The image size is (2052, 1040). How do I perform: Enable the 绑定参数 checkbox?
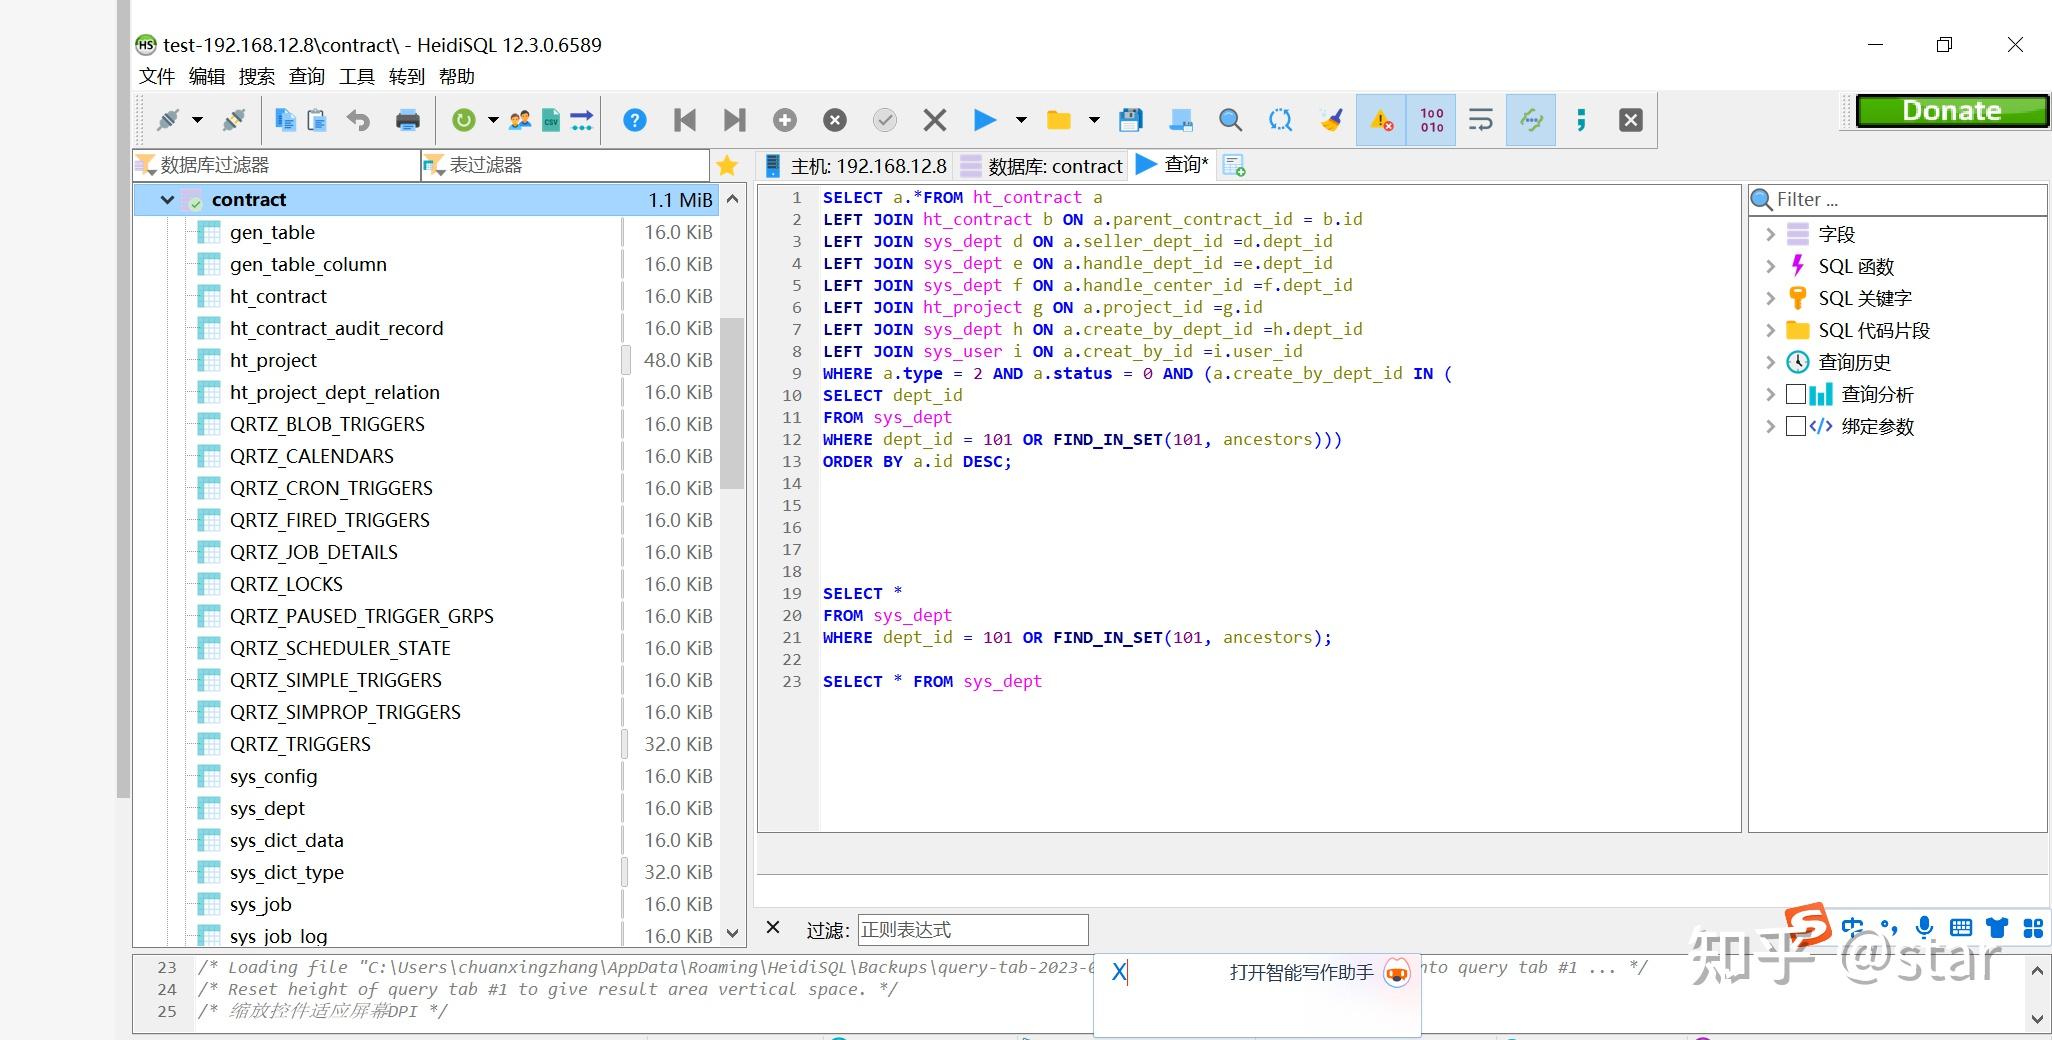pos(1796,426)
